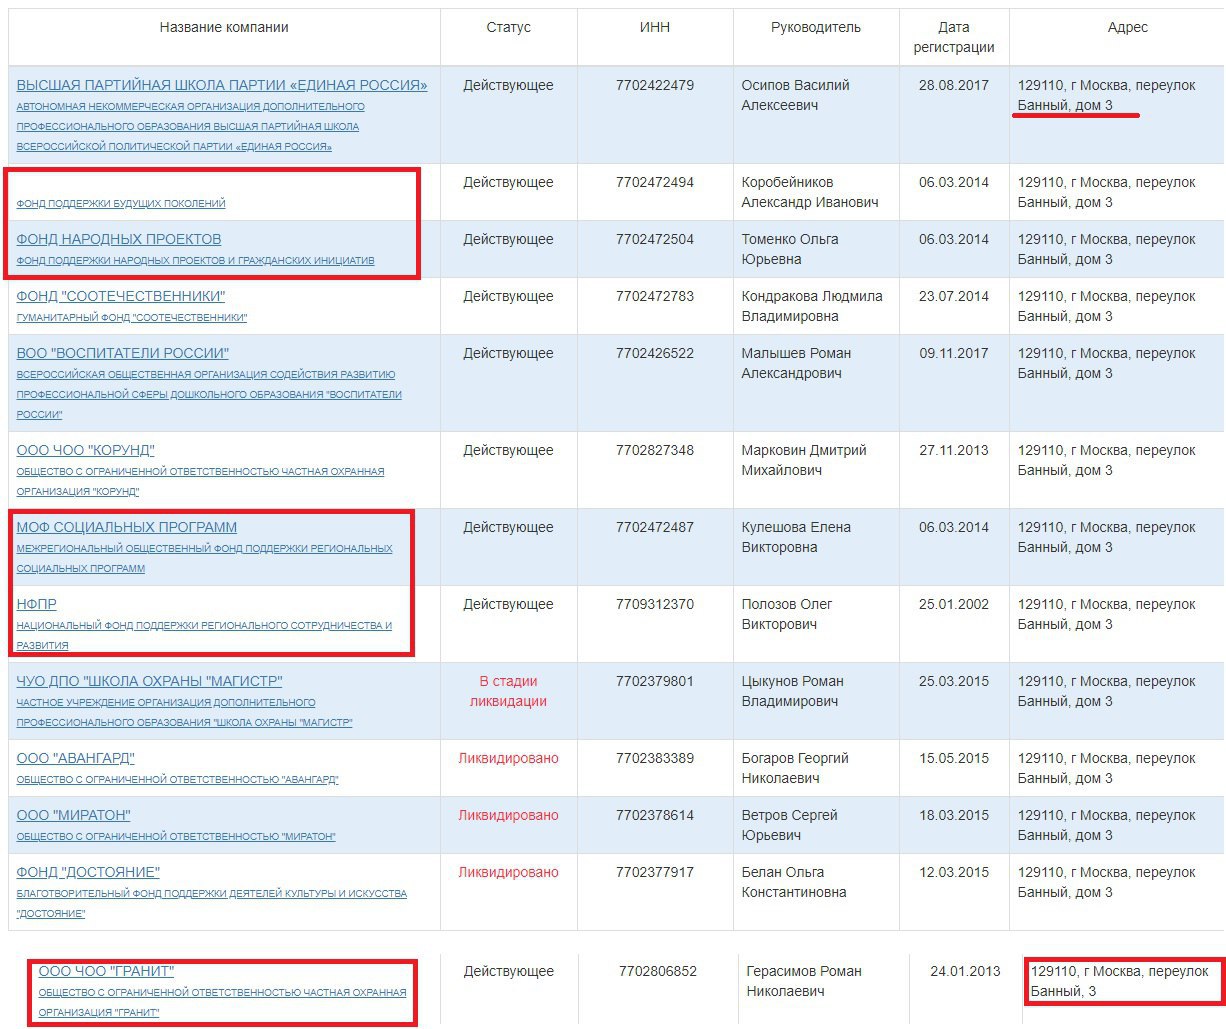
Task: Open the ООО "МИРАТОН" company link
Action: tap(74, 815)
